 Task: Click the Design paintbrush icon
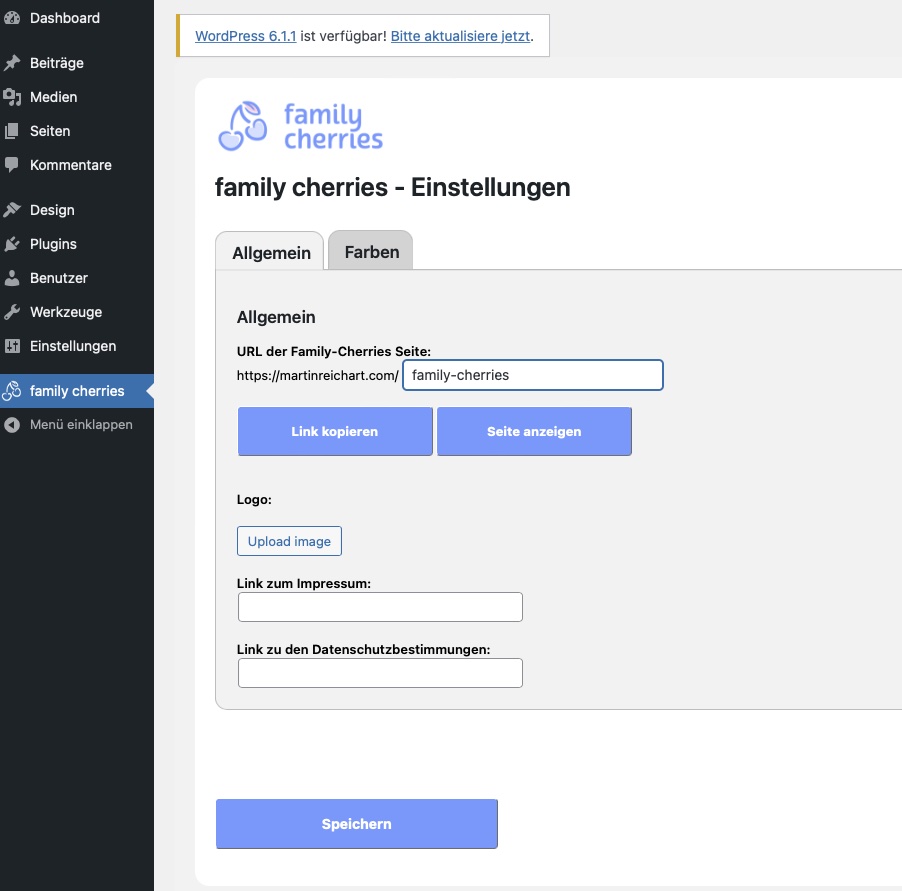pos(12,210)
